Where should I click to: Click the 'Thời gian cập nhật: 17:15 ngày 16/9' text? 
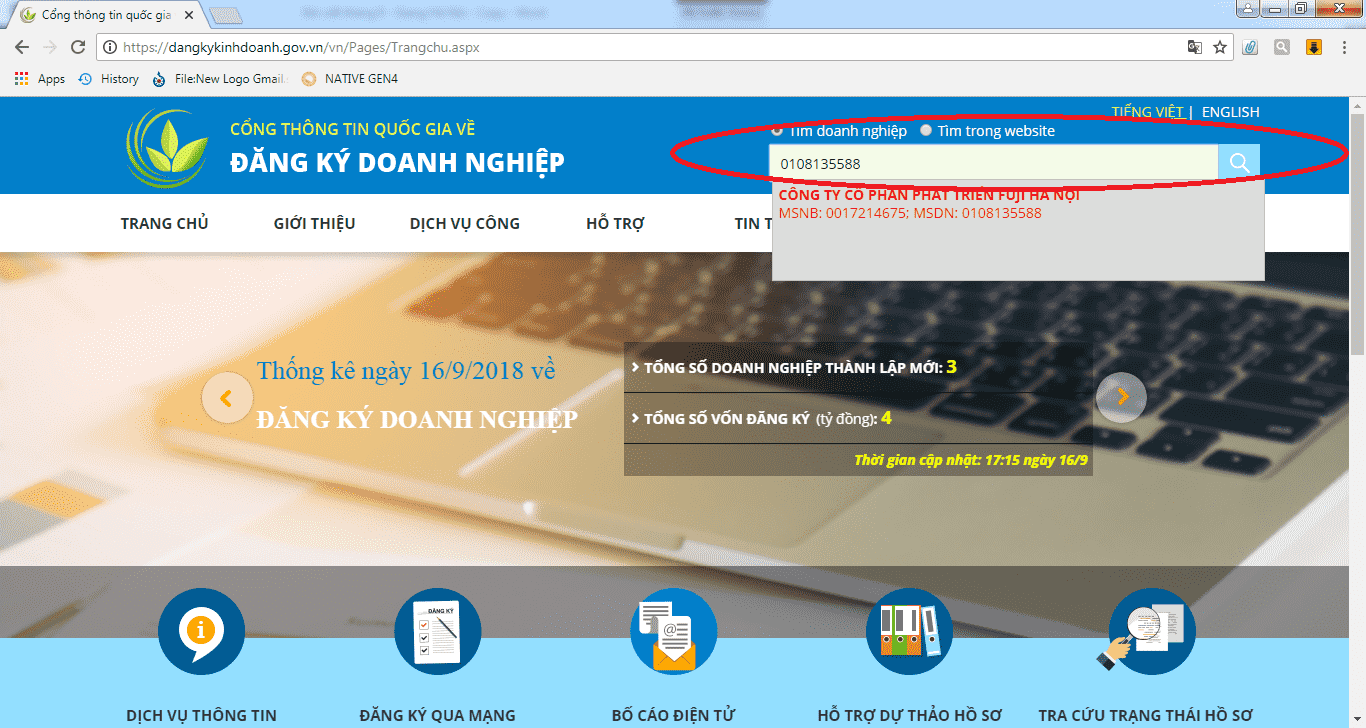click(971, 461)
